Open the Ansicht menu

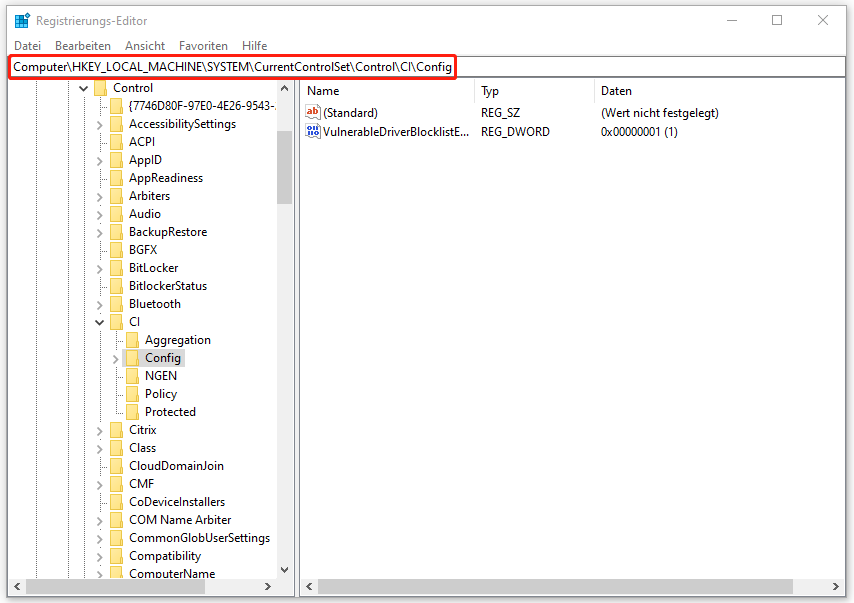tap(145, 46)
